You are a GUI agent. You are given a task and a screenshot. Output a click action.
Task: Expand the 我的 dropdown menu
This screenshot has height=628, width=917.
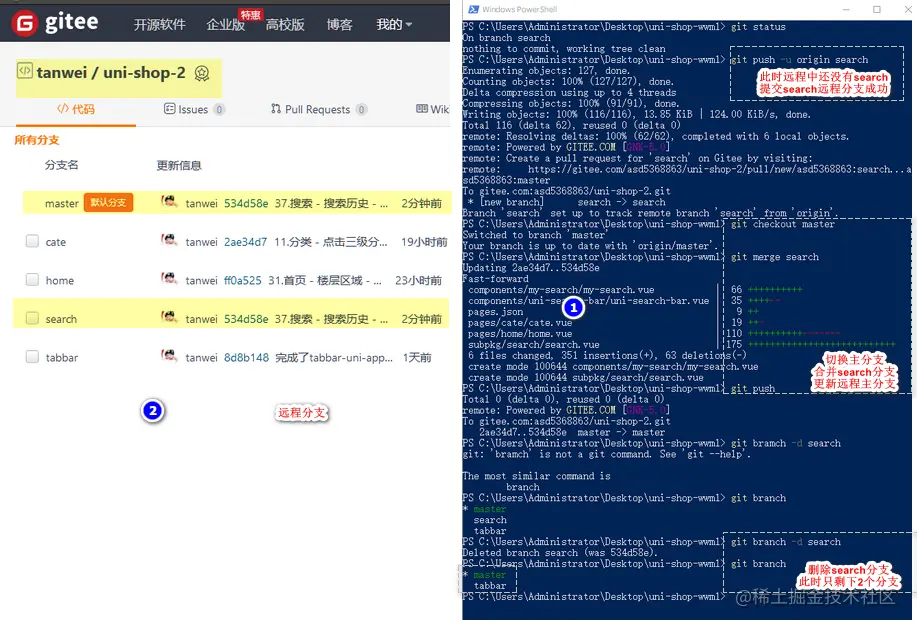coord(394,25)
